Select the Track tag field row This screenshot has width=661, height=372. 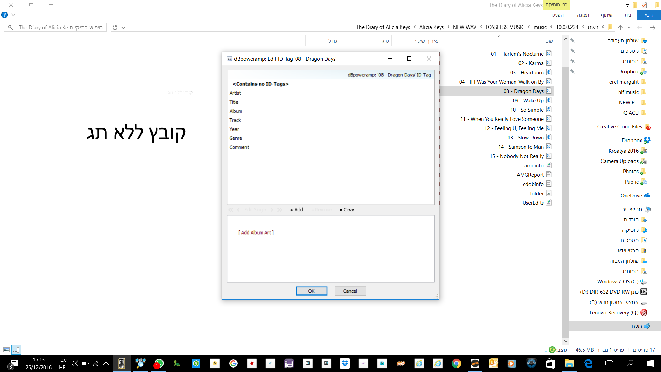(x=330, y=120)
